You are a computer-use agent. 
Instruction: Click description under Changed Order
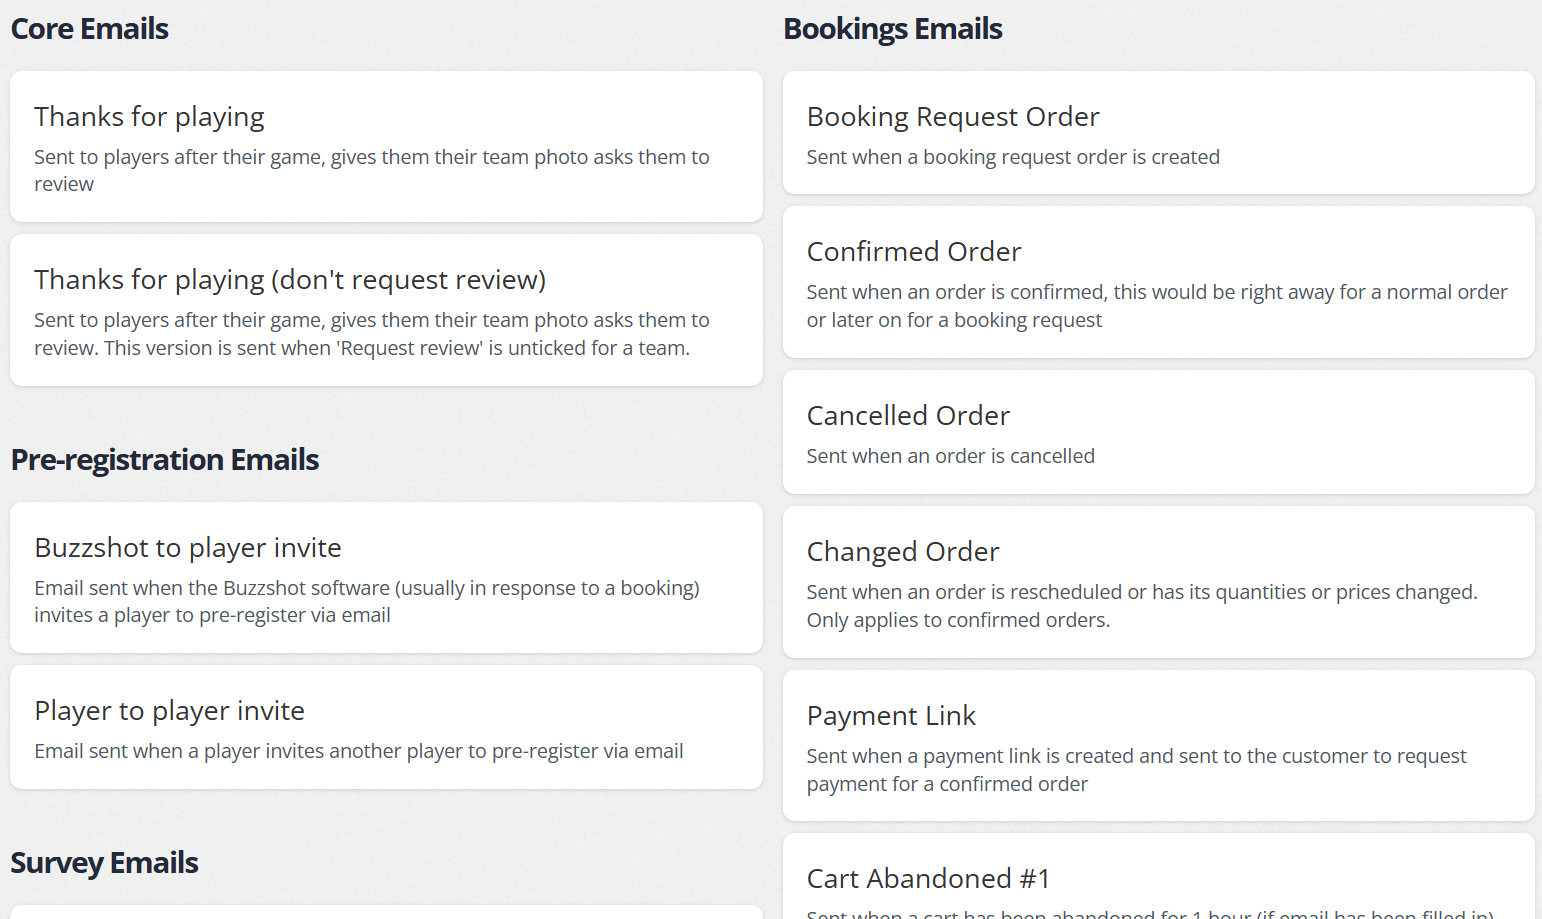click(x=1142, y=606)
